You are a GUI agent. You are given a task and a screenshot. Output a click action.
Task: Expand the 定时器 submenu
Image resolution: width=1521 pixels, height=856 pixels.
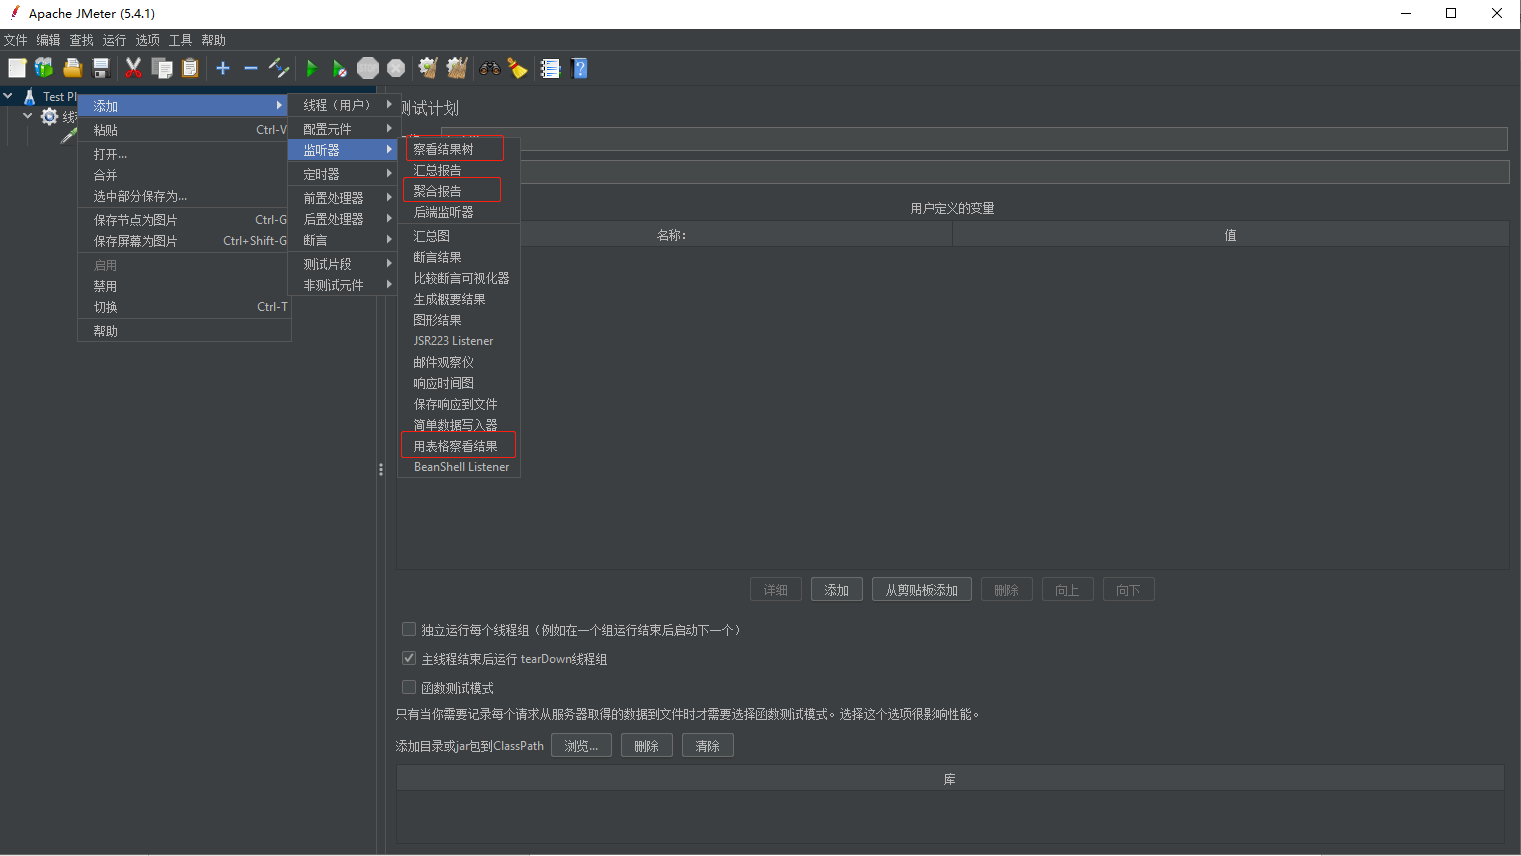tap(343, 174)
